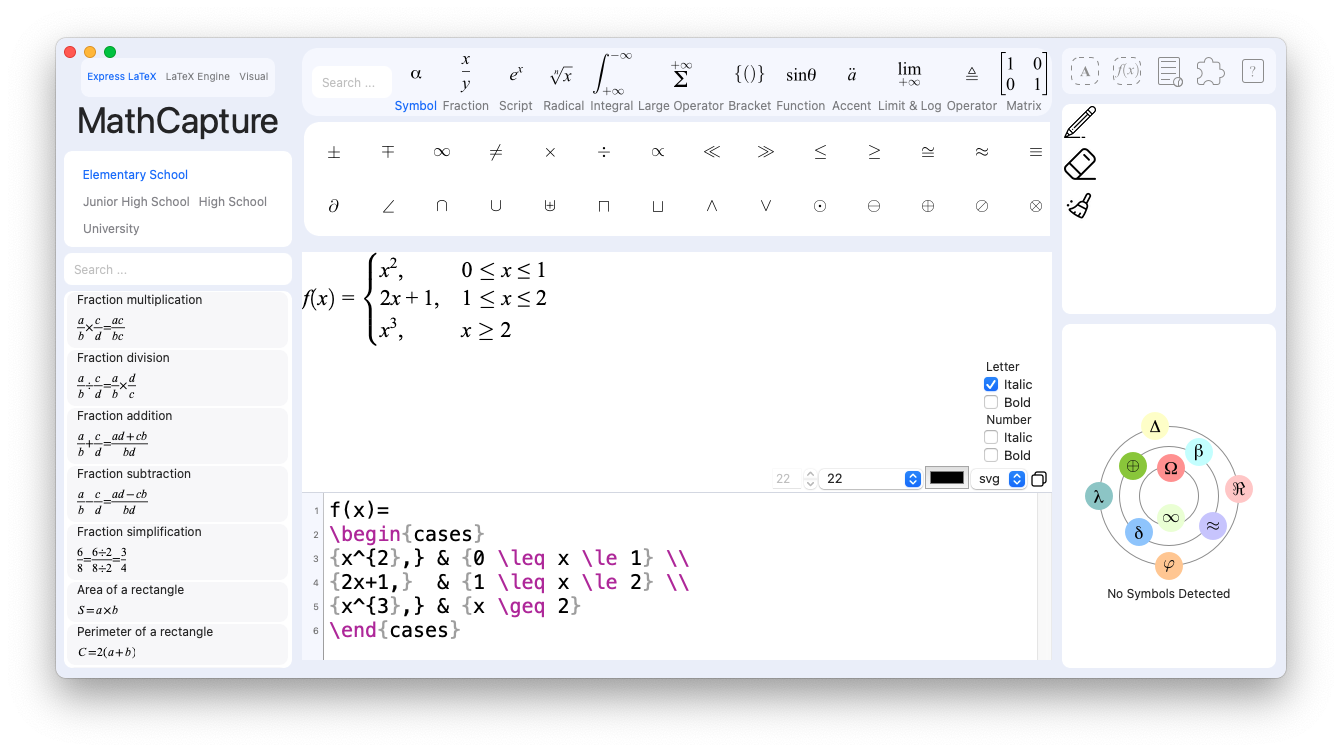This screenshot has width=1342, height=752.
Task: Click the f(x) formula recognition icon
Action: point(1126,71)
